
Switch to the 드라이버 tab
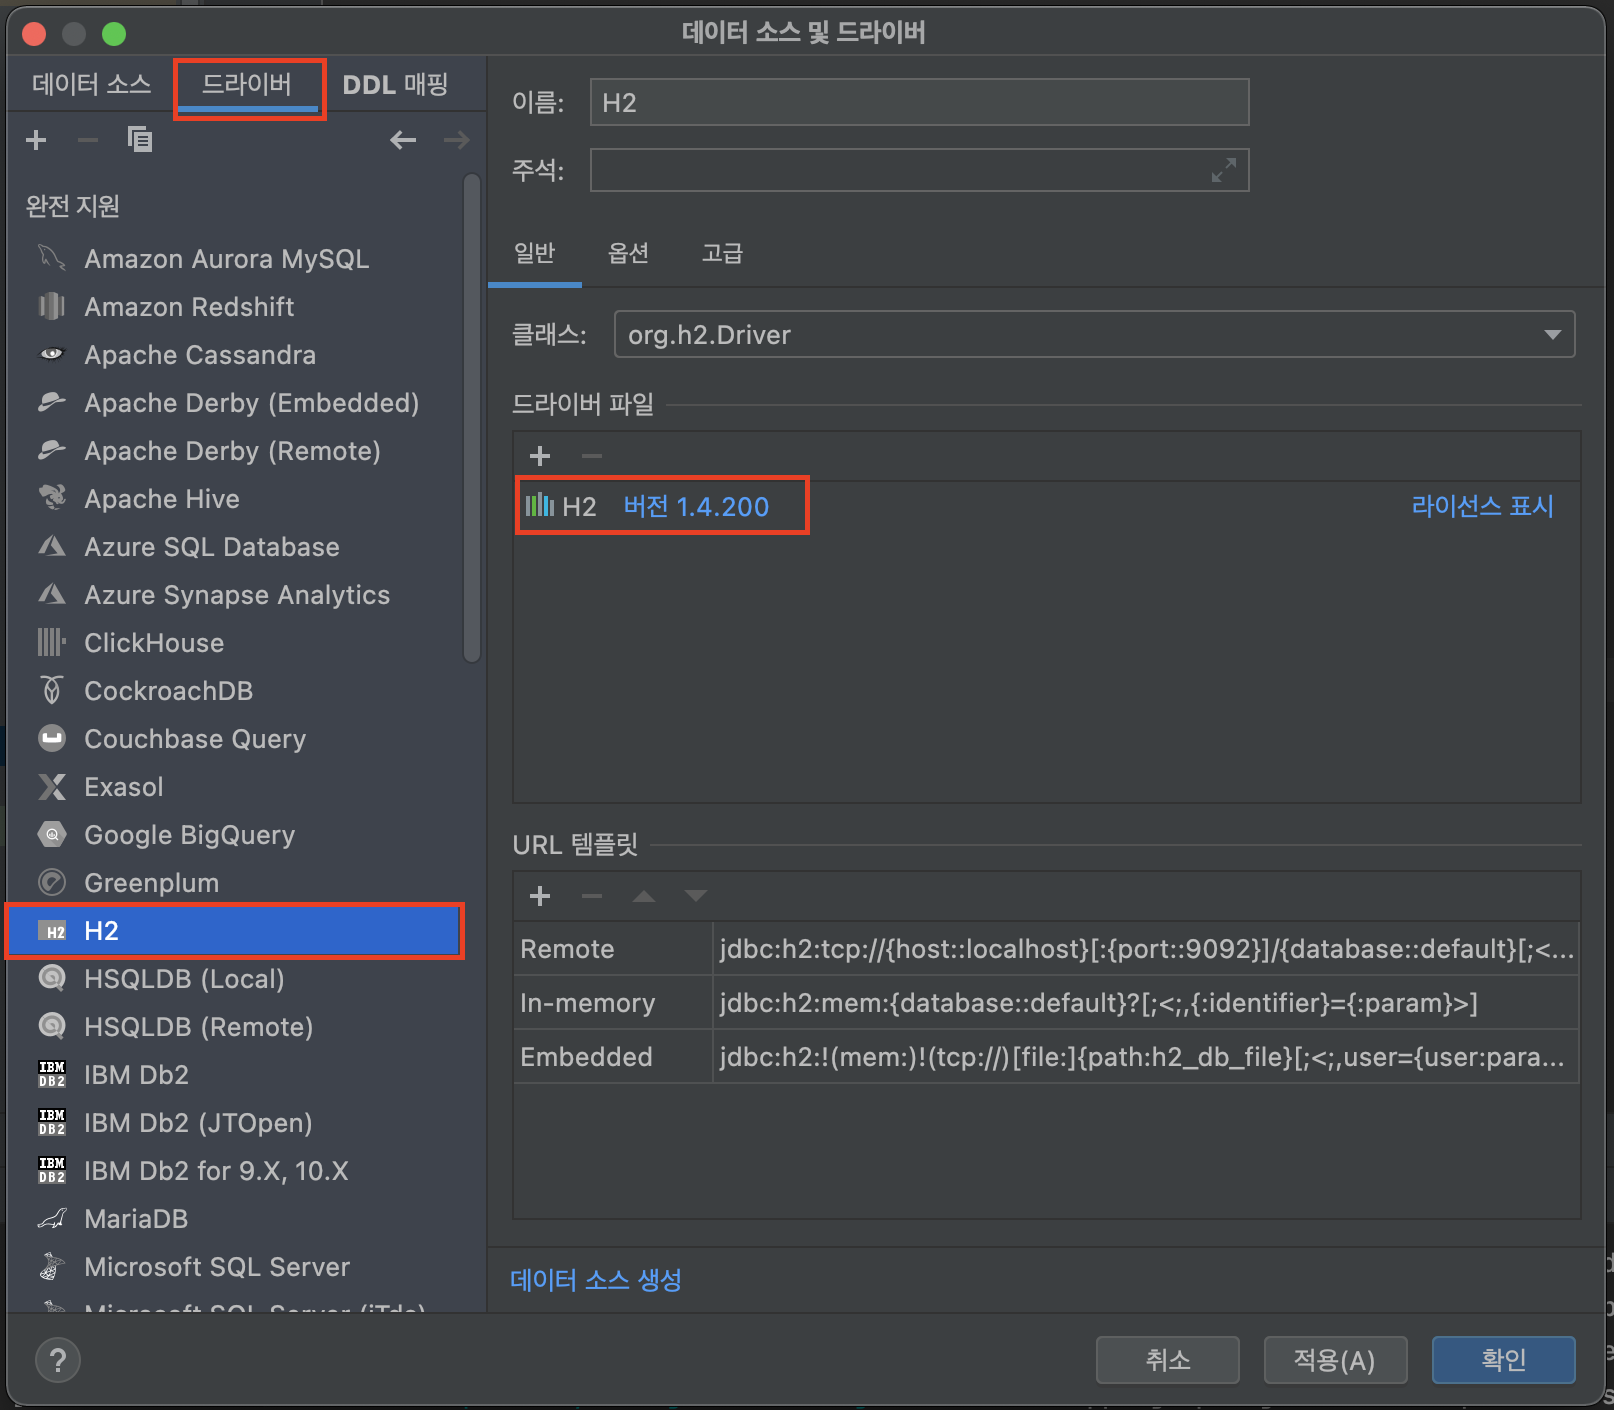247,85
